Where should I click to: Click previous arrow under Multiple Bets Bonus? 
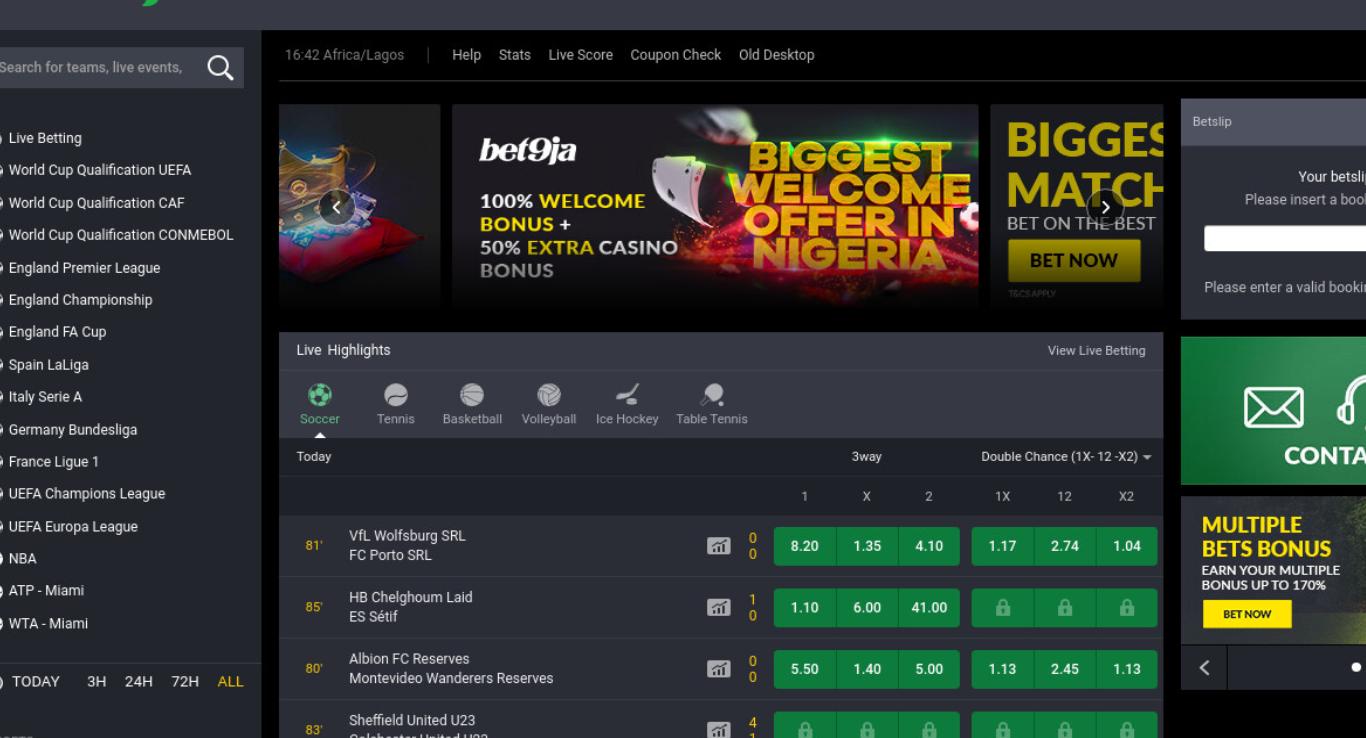click(1204, 667)
